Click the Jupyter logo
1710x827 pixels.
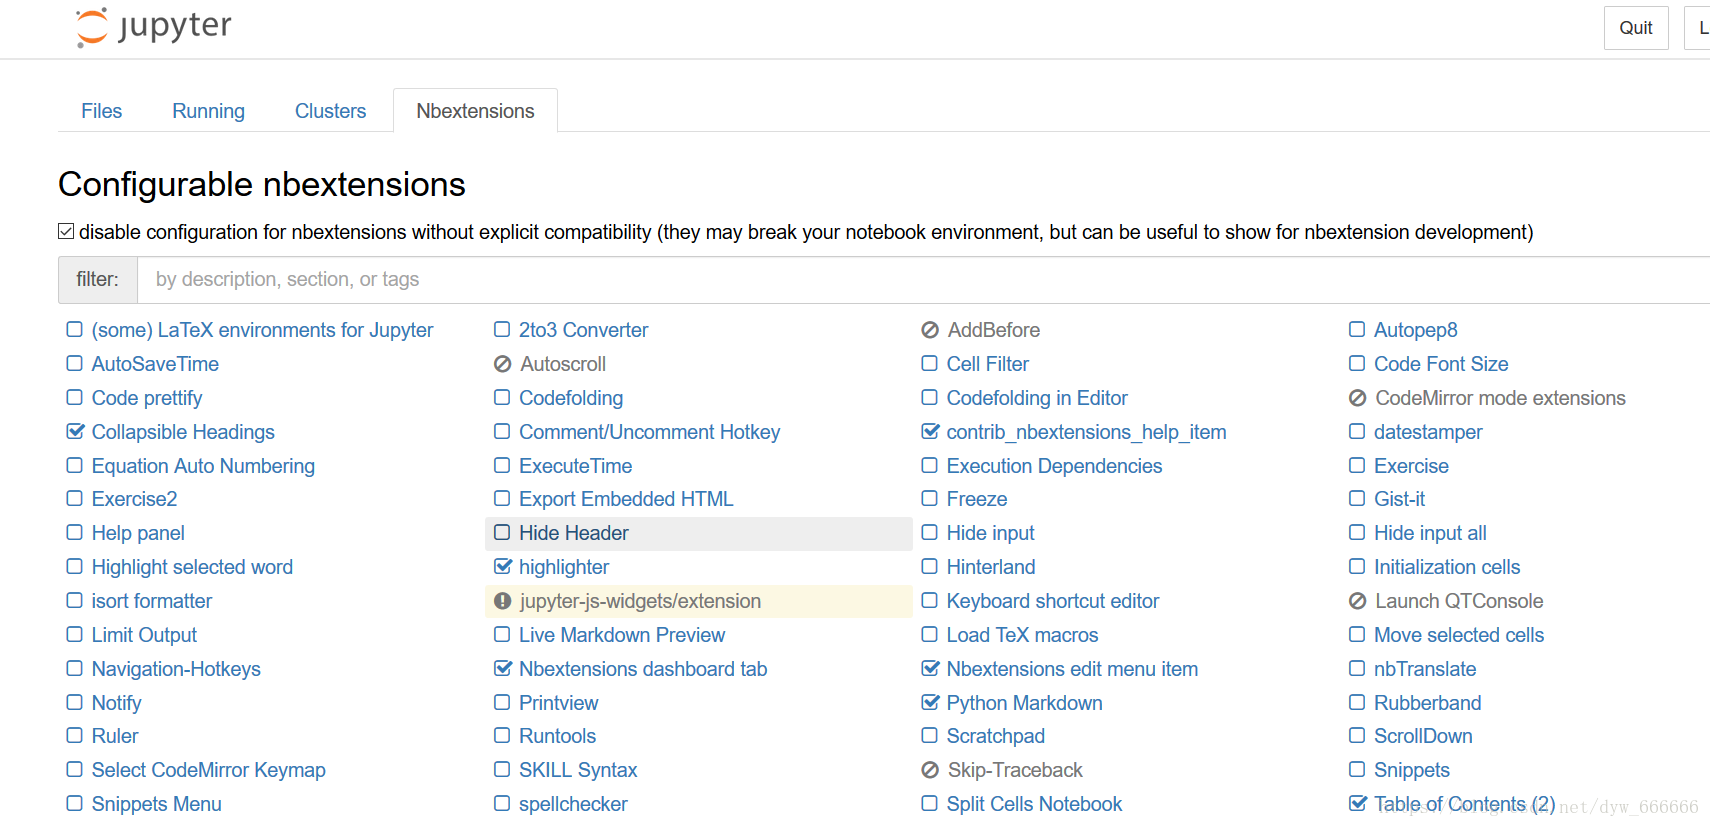click(153, 27)
